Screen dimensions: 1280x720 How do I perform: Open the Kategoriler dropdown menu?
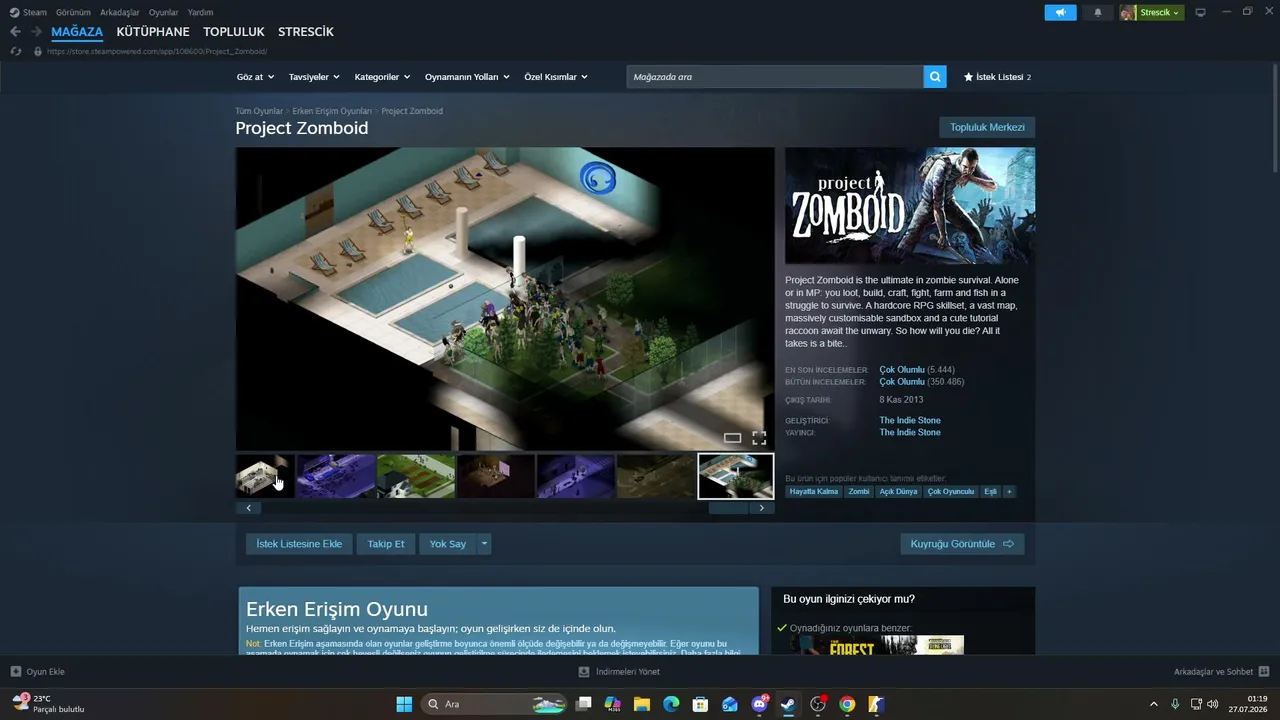[x=382, y=77]
